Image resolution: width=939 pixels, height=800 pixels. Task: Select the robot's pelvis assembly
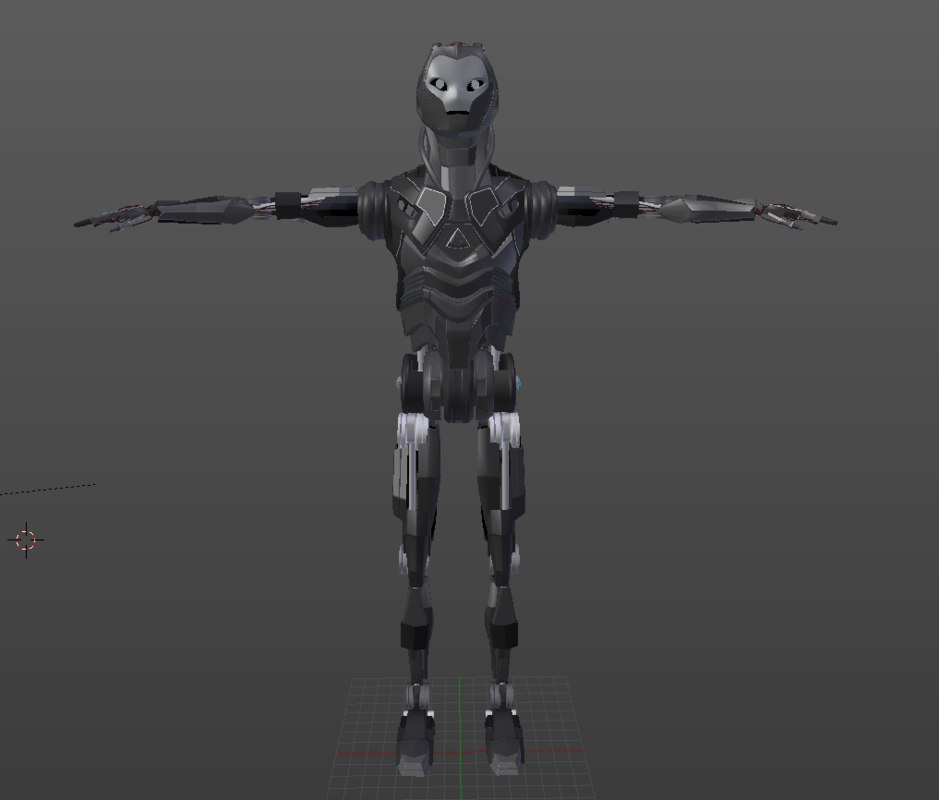[x=458, y=380]
